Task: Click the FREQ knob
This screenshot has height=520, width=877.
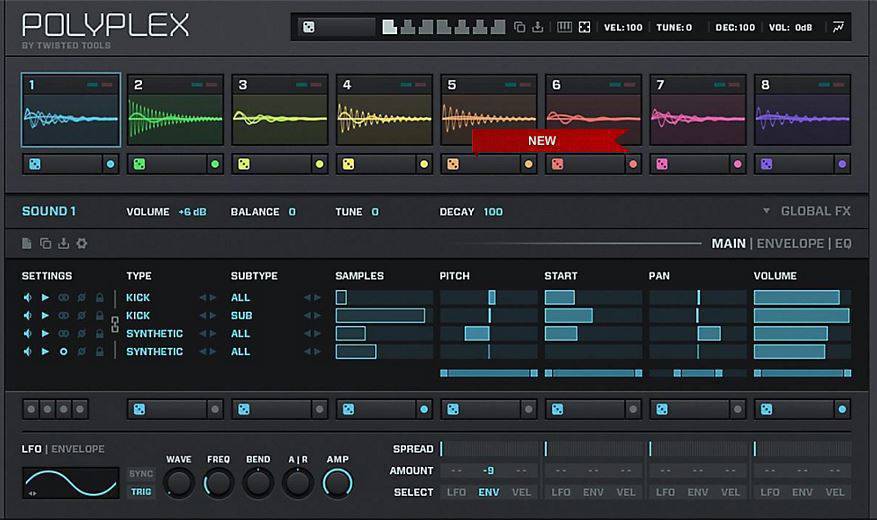Action: tap(218, 483)
